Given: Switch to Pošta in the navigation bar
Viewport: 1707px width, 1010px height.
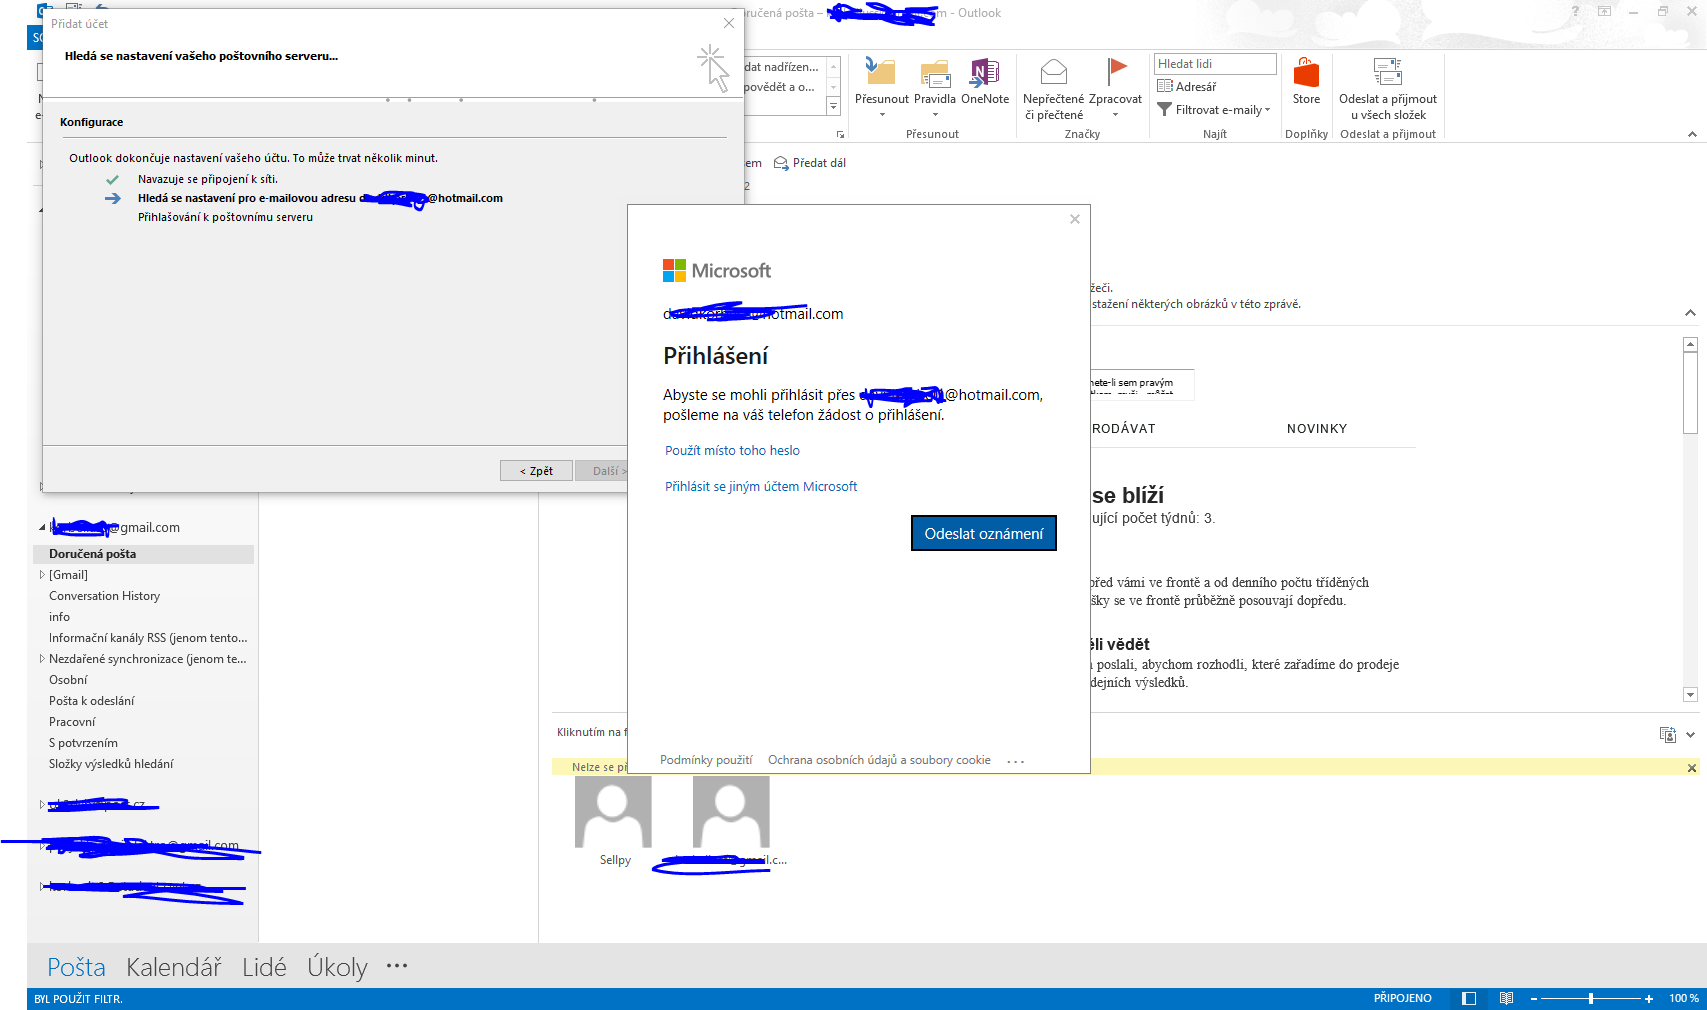Looking at the screenshot, I should tap(76, 967).
